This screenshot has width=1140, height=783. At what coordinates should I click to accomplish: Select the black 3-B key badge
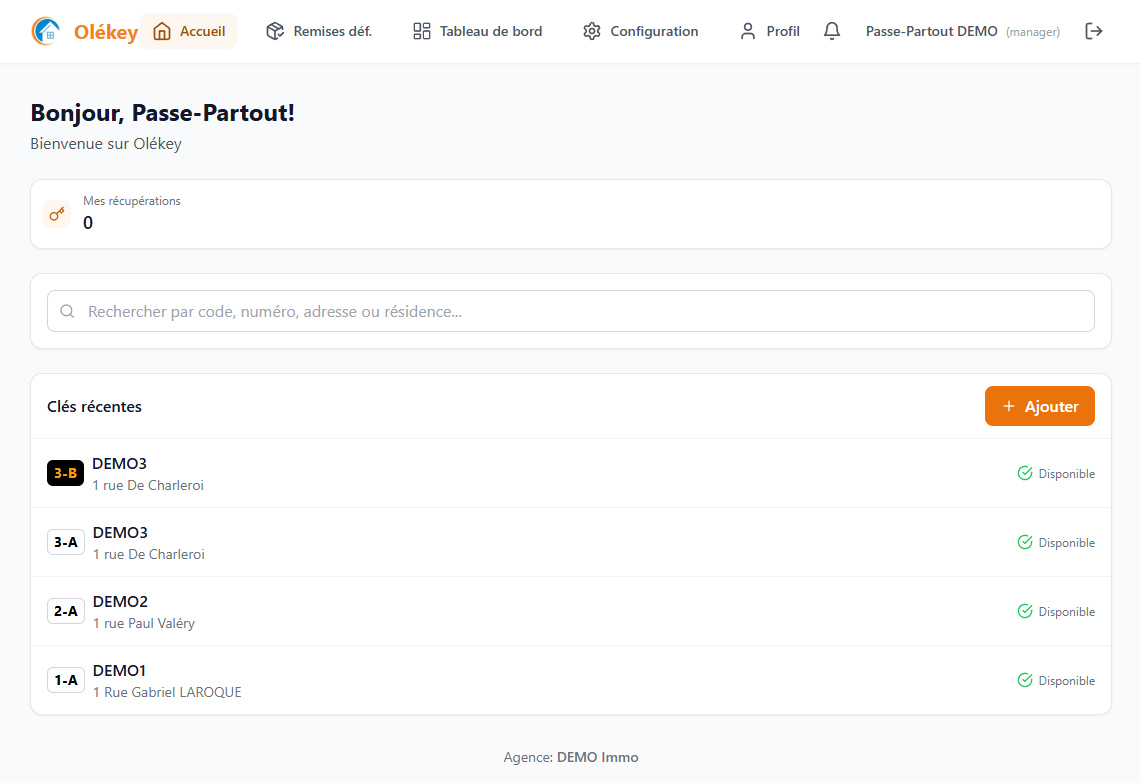pos(65,472)
